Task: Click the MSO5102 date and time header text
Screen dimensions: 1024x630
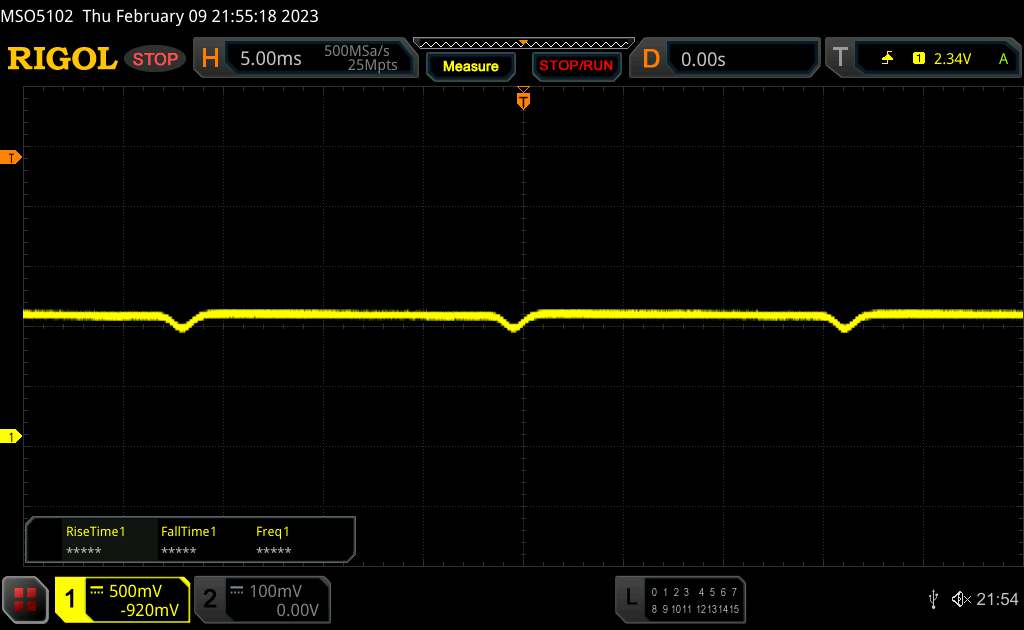Action: [159, 16]
